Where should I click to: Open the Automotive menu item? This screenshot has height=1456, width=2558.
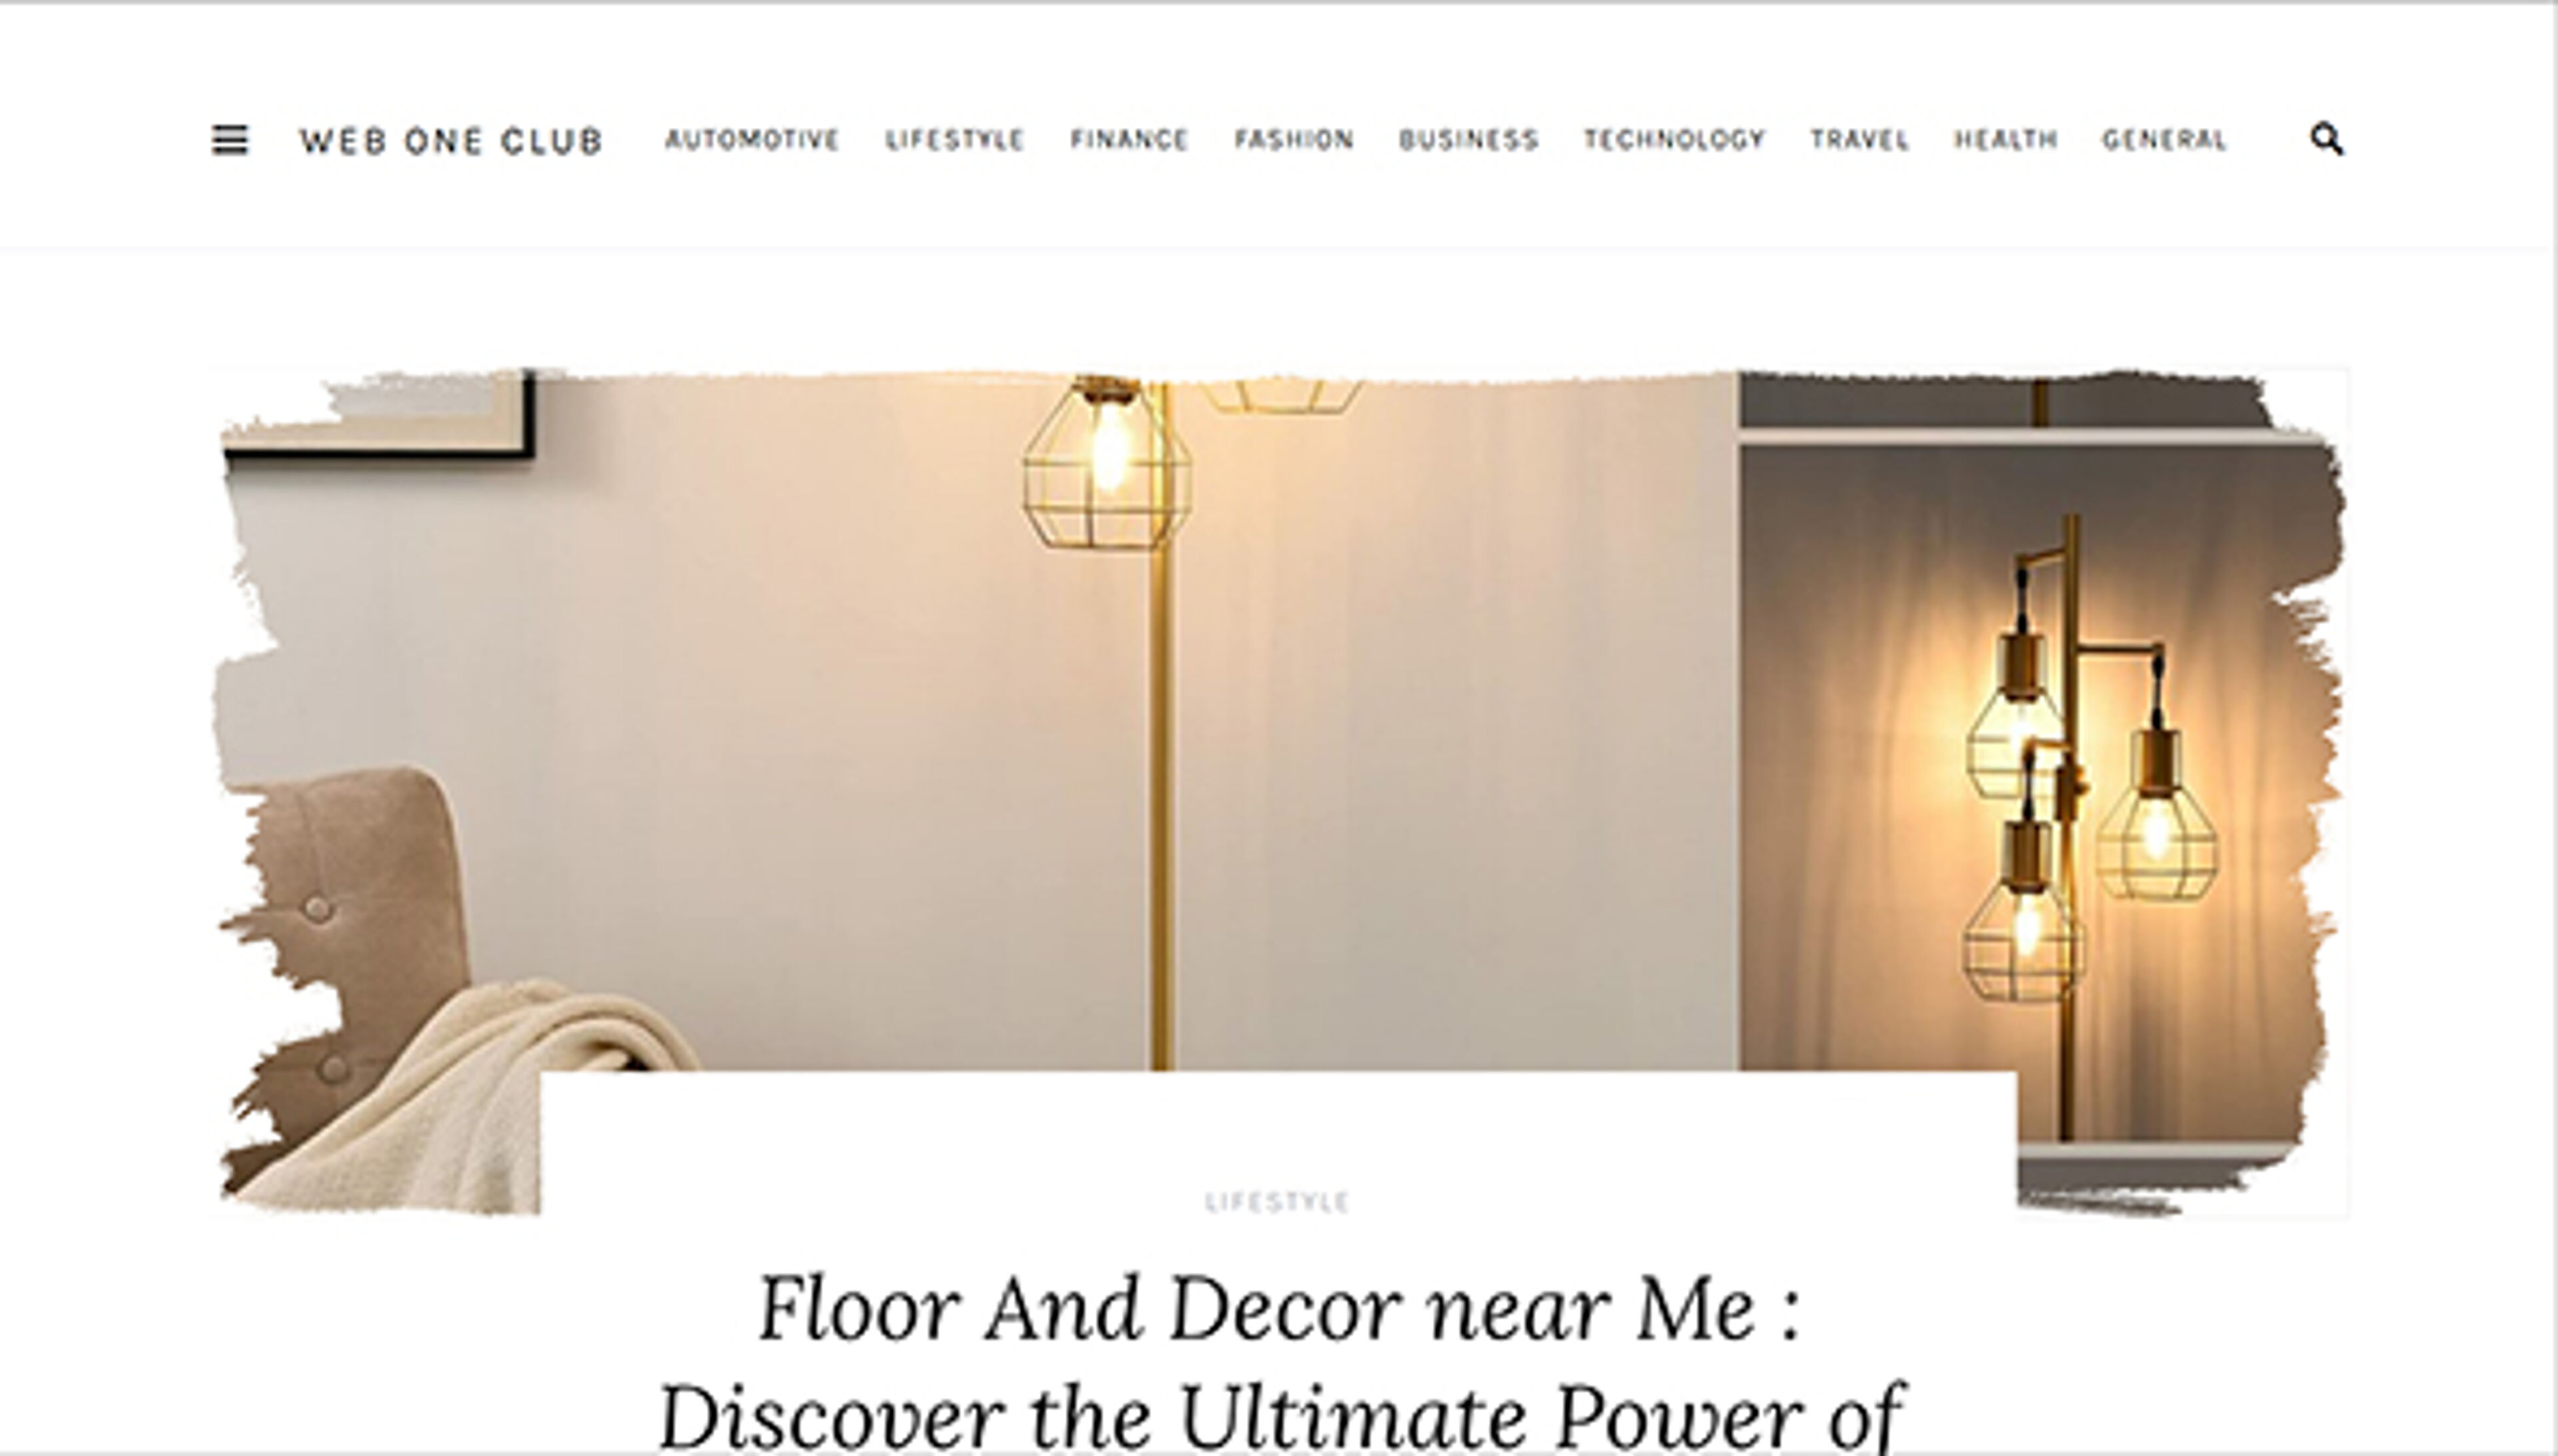click(752, 140)
